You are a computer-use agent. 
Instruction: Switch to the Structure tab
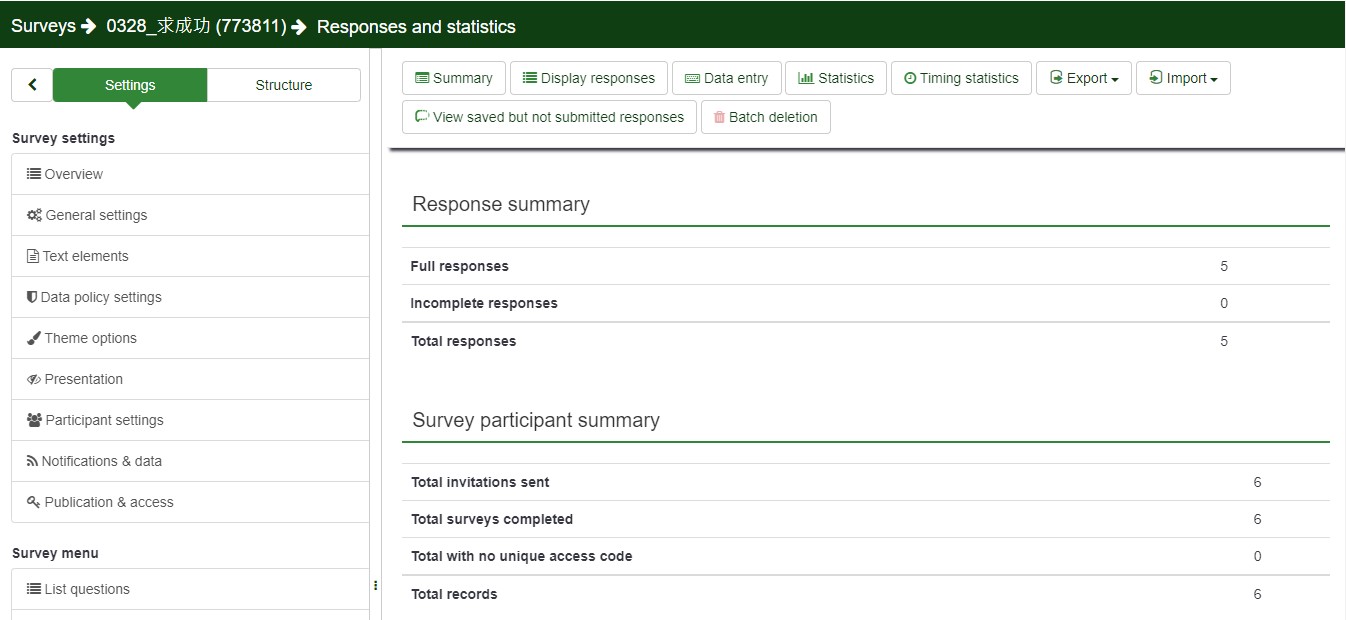(284, 85)
